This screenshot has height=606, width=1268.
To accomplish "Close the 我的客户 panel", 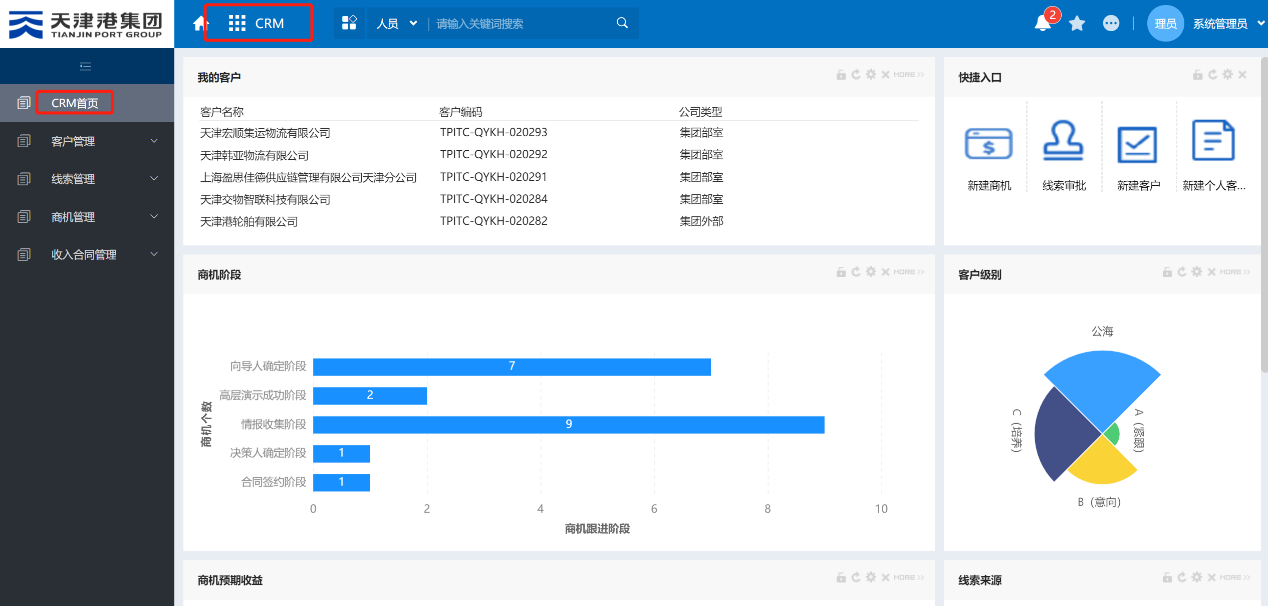I will coord(885,75).
